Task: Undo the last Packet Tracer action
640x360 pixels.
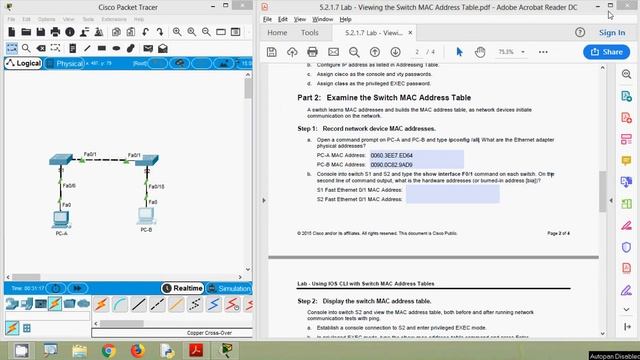Action: coord(146,32)
